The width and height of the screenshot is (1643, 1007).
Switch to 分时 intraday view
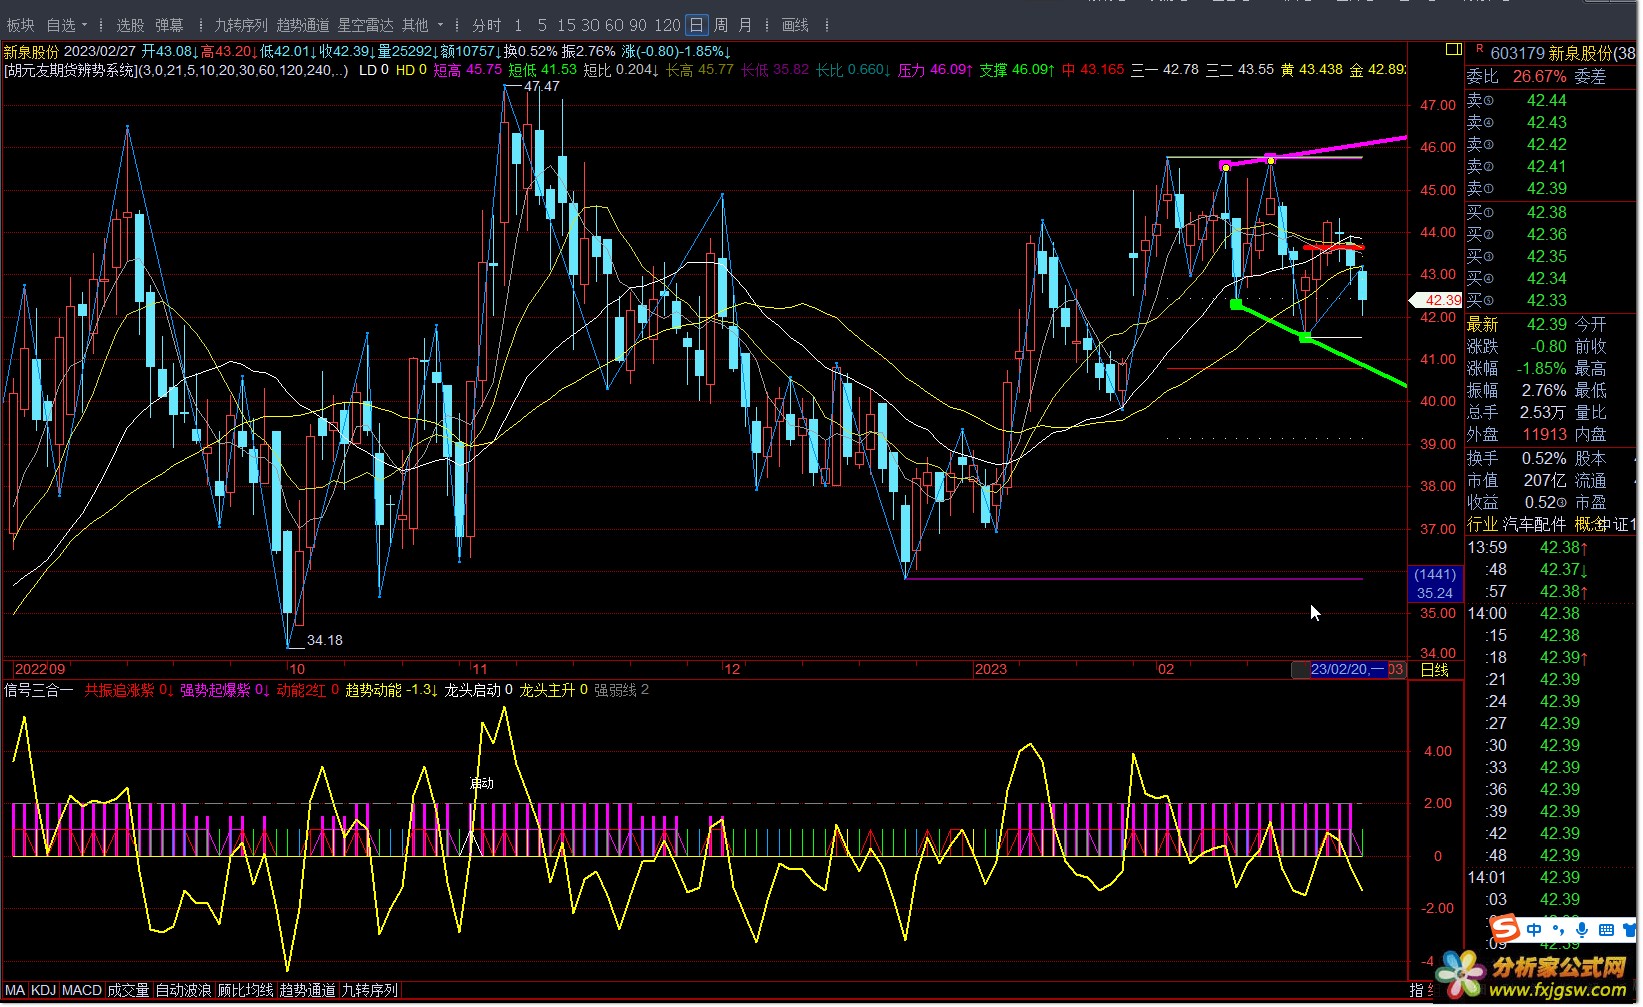(487, 25)
